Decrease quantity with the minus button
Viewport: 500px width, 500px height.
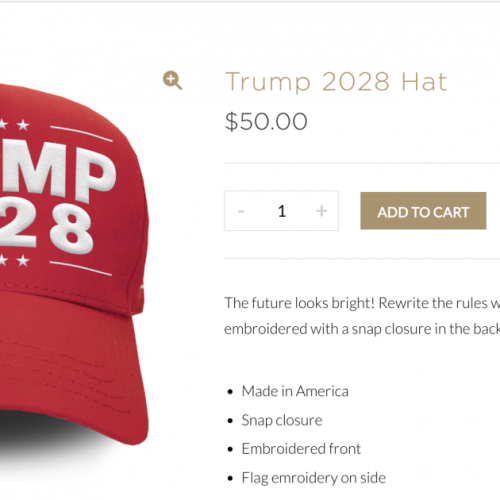point(241,211)
